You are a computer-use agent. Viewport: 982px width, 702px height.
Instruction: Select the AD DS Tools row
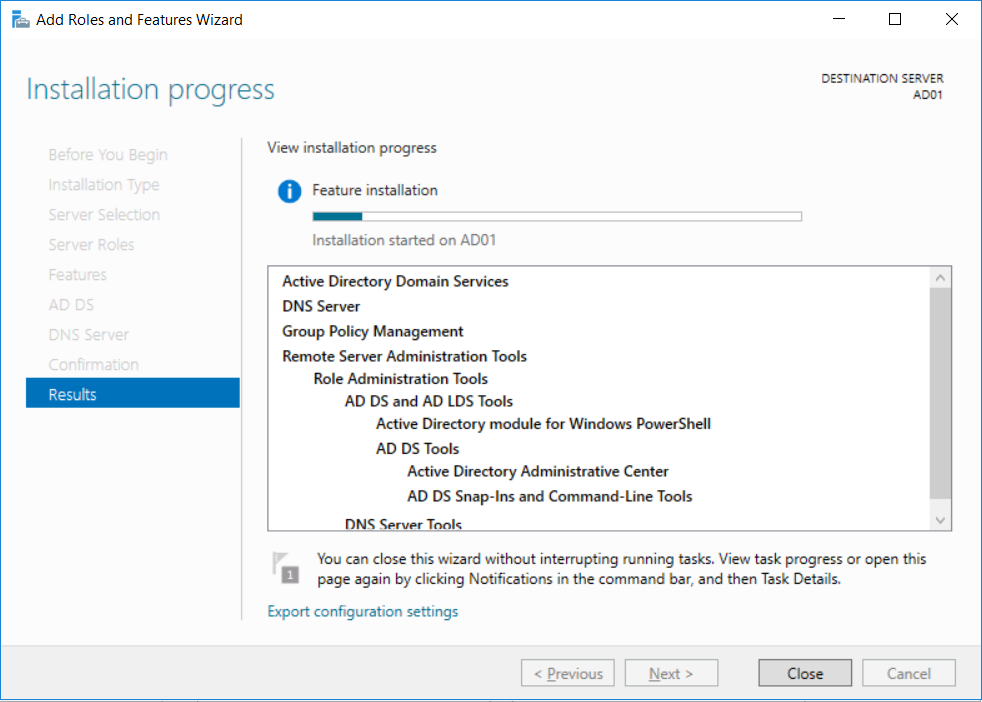coord(417,449)
